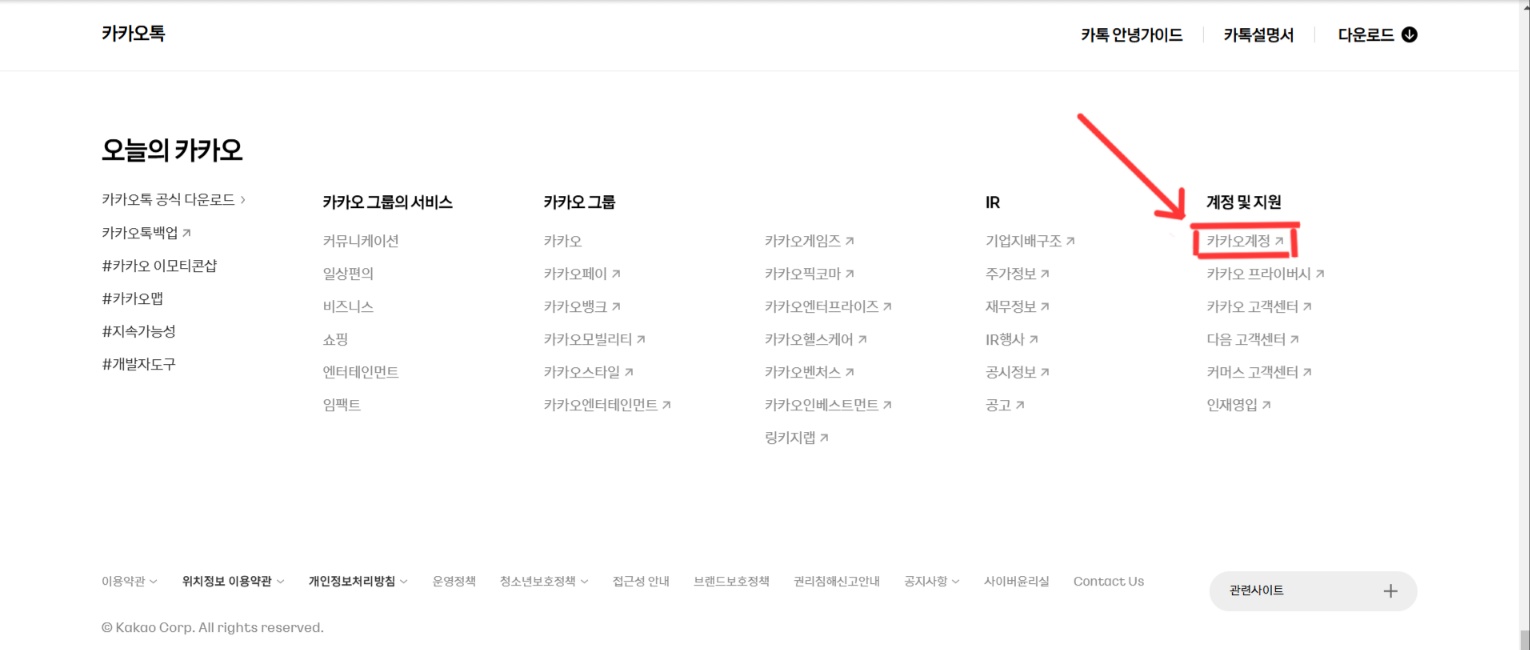This screenshot has height=650, width=1530.
Task: Open 쇼핑 service category
Action: click(x=335, y=340)
